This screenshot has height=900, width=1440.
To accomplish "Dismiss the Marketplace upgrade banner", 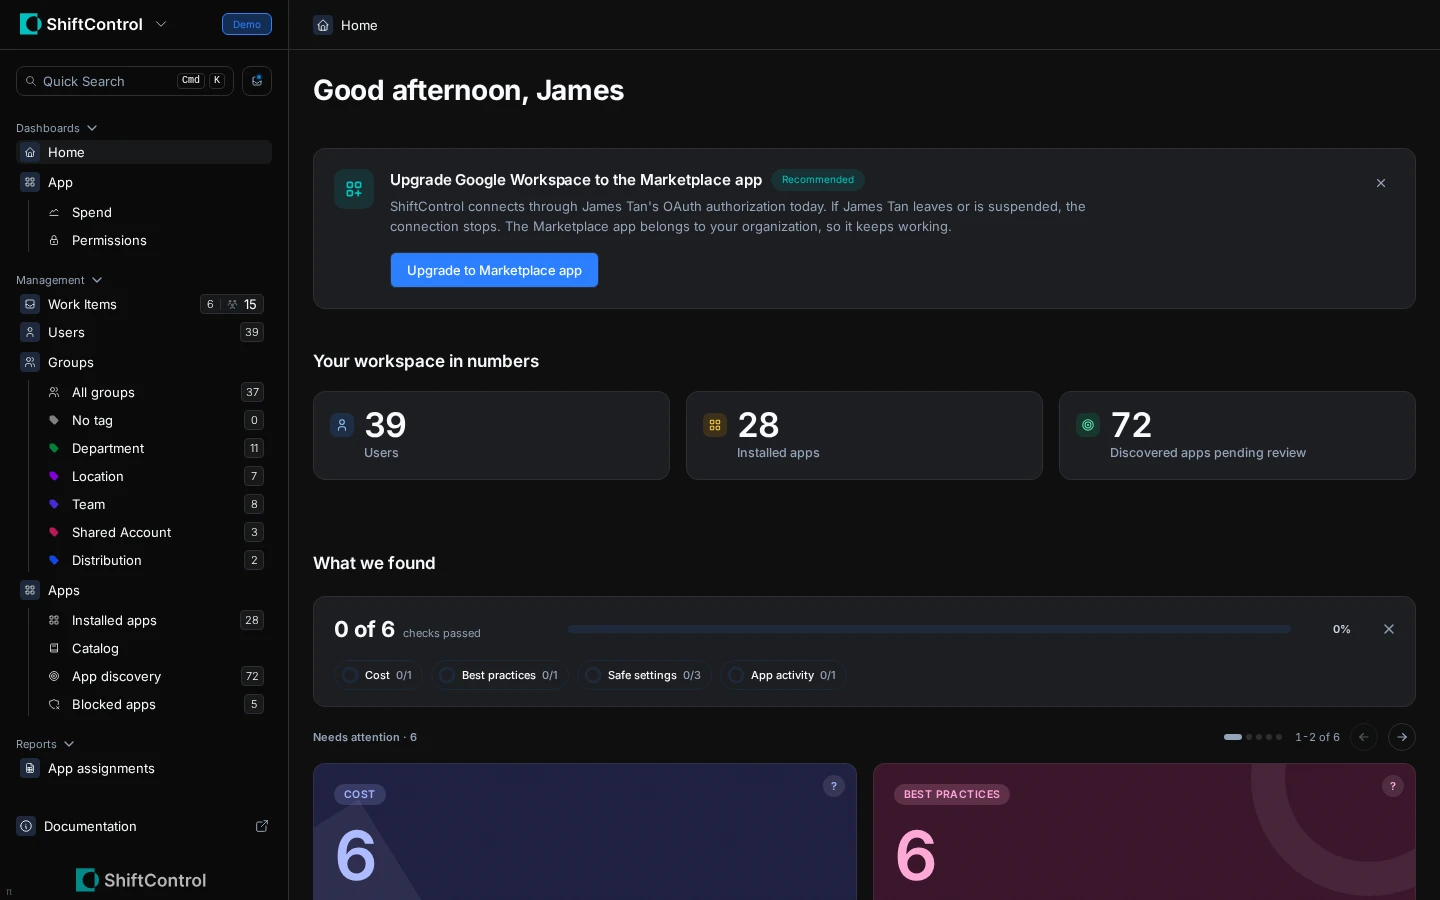I will pos(1381,183).
